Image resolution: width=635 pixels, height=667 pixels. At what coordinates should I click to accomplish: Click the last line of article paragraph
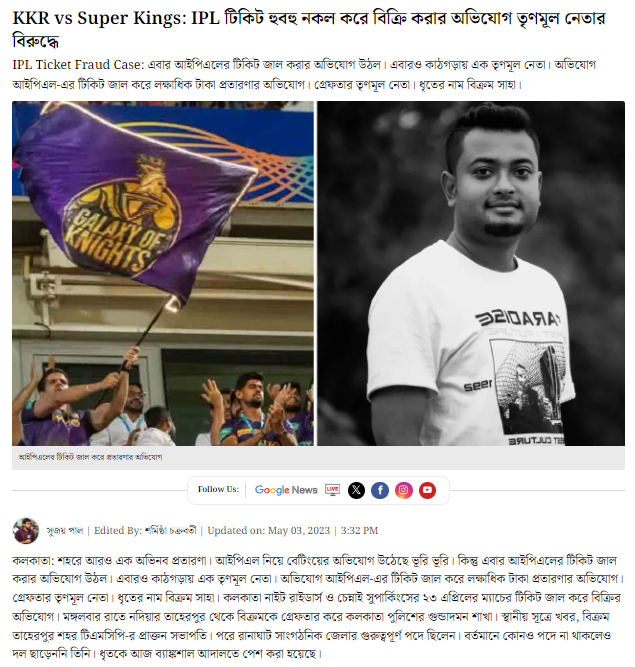click(x=168, y=653)
